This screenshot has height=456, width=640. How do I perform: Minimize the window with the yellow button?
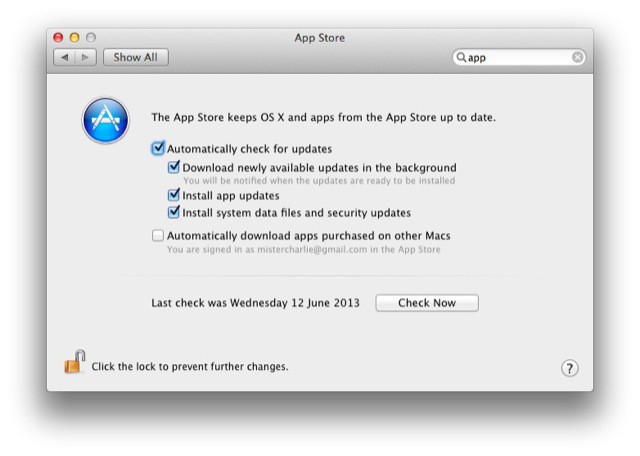[x=74, y=38]
